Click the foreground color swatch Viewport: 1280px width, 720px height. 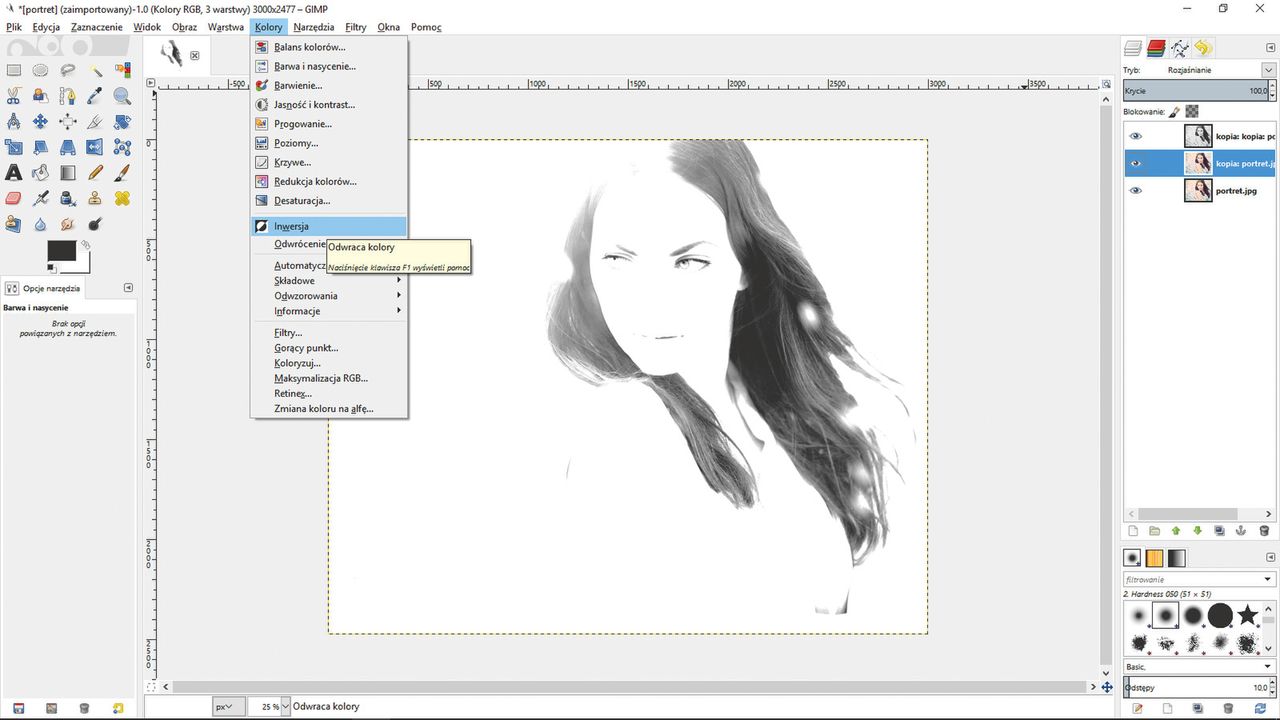click(x=62, y=251)
